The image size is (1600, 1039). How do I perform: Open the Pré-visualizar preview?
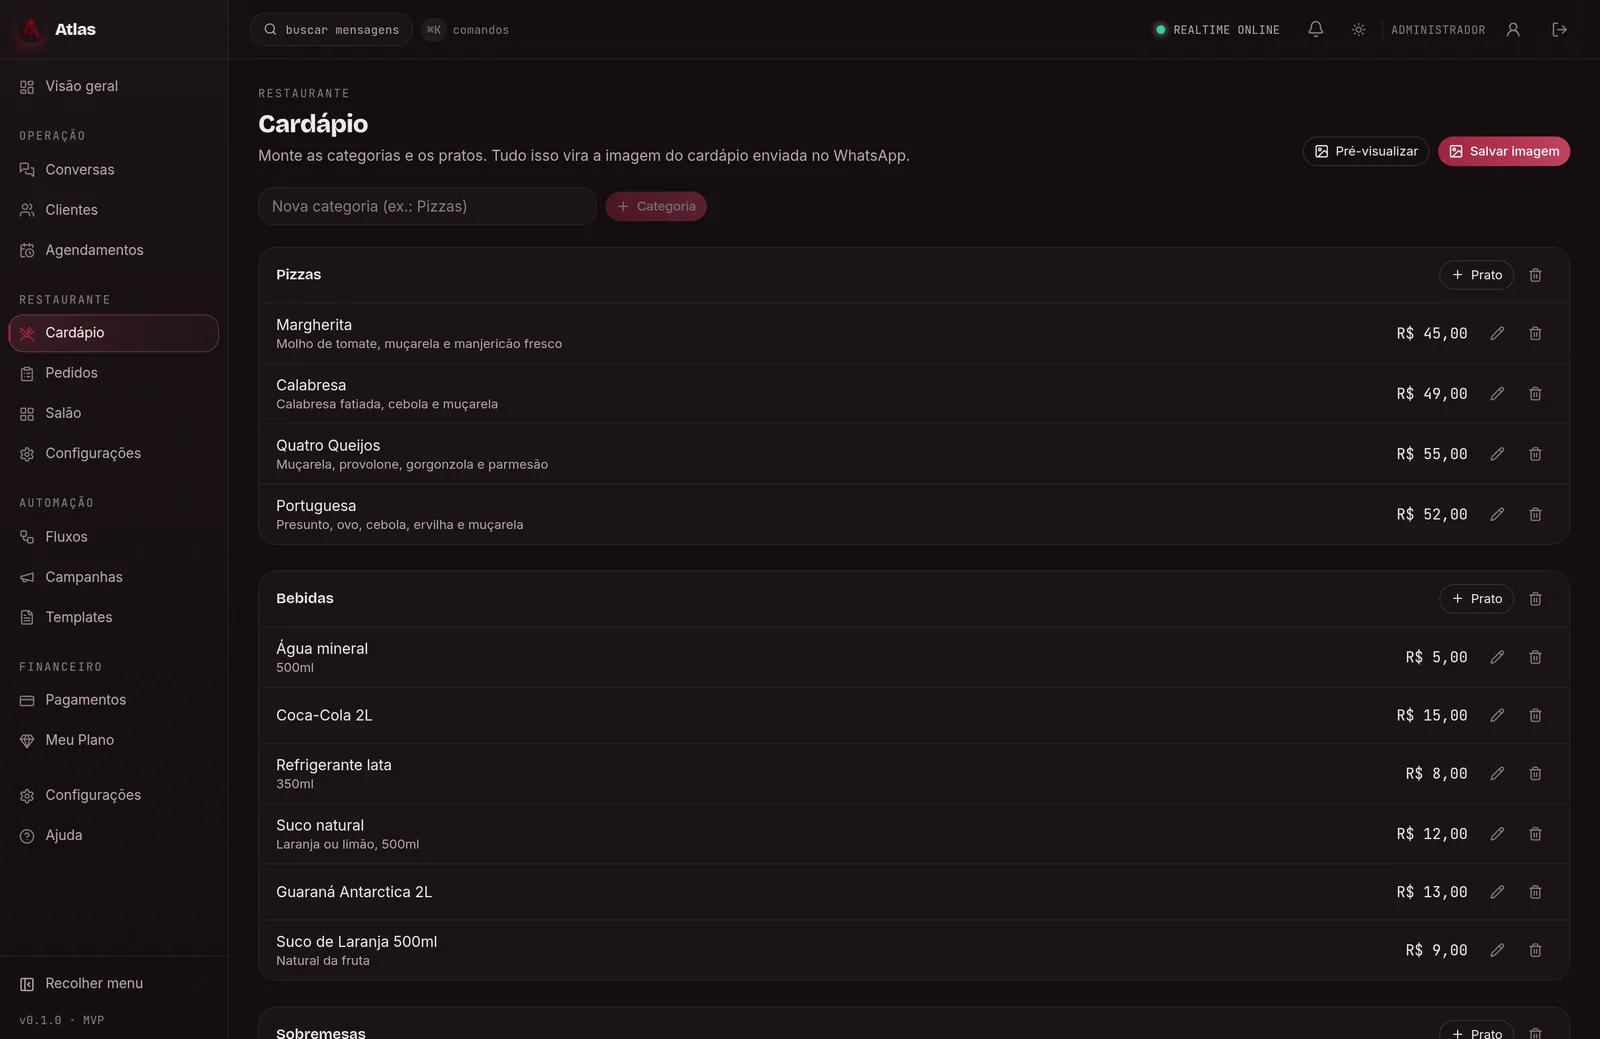tap(1366, 151)
